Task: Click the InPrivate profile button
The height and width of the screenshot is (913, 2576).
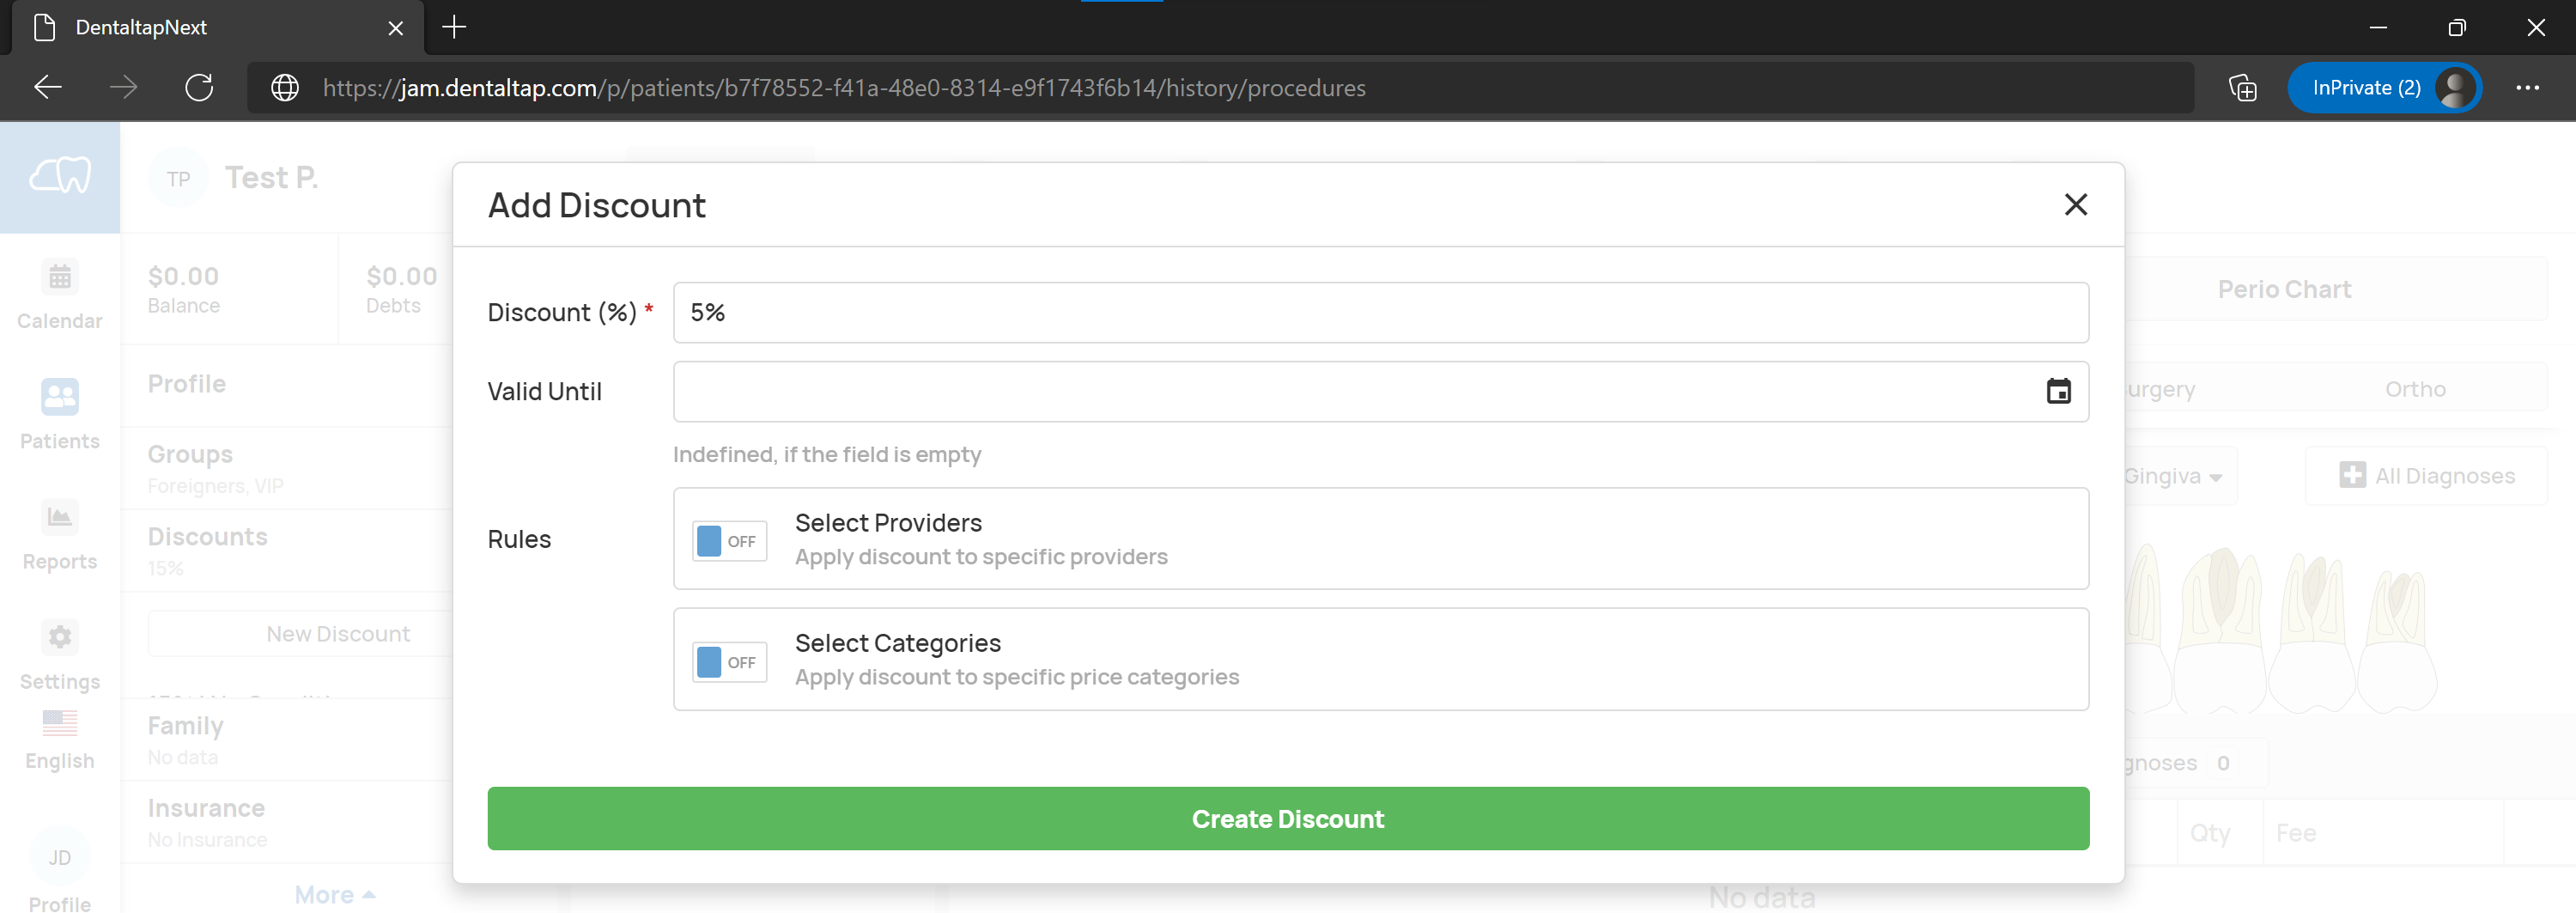Action: pos(2384,88)
